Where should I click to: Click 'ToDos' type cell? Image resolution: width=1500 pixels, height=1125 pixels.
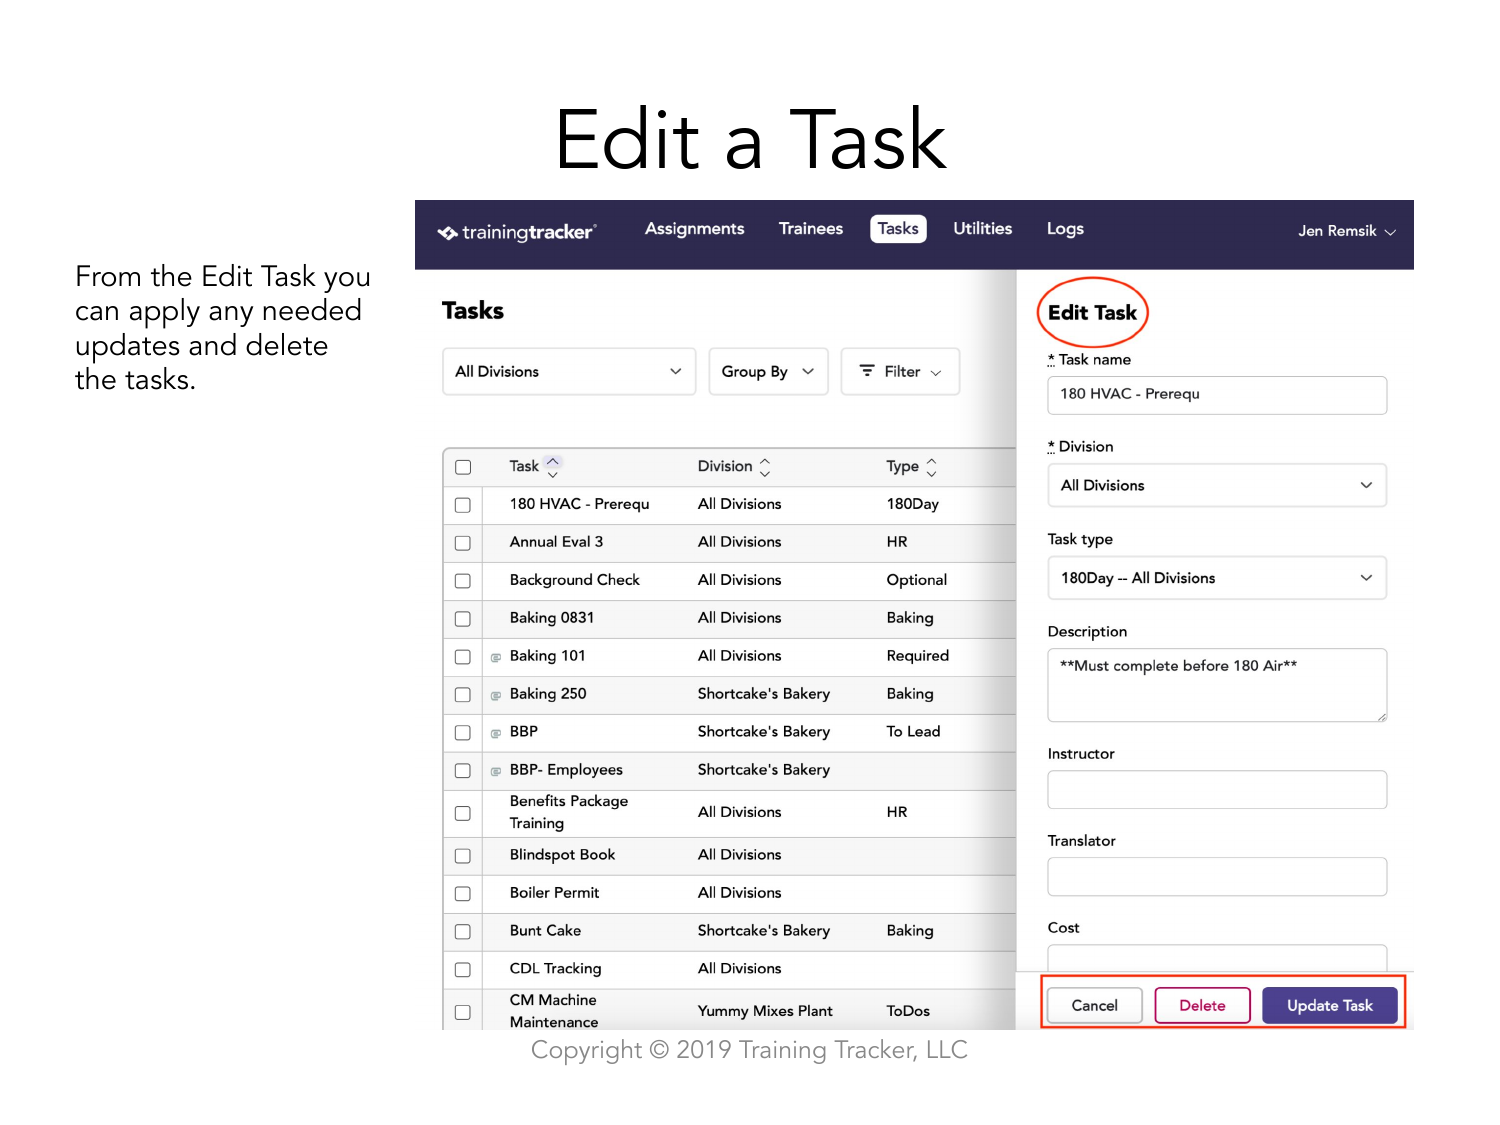click(908, 1011)
